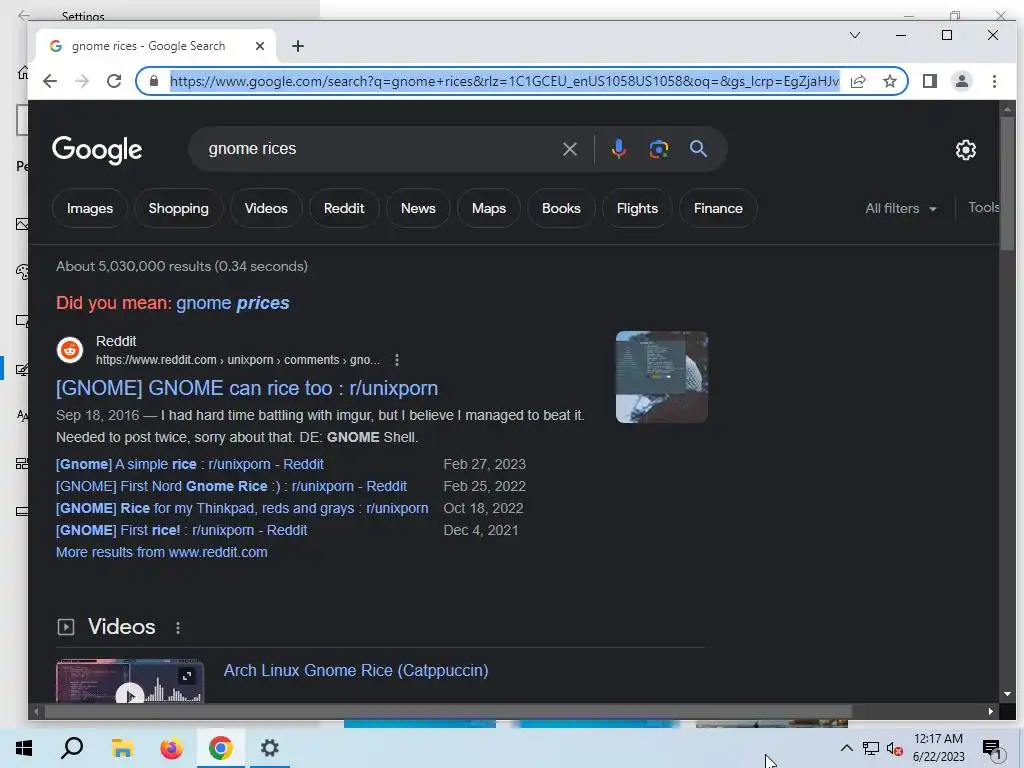Click the Reddit favicon on first result
Screen dimensions: 1024x768
pyautogui.click(x=70, y=350)
